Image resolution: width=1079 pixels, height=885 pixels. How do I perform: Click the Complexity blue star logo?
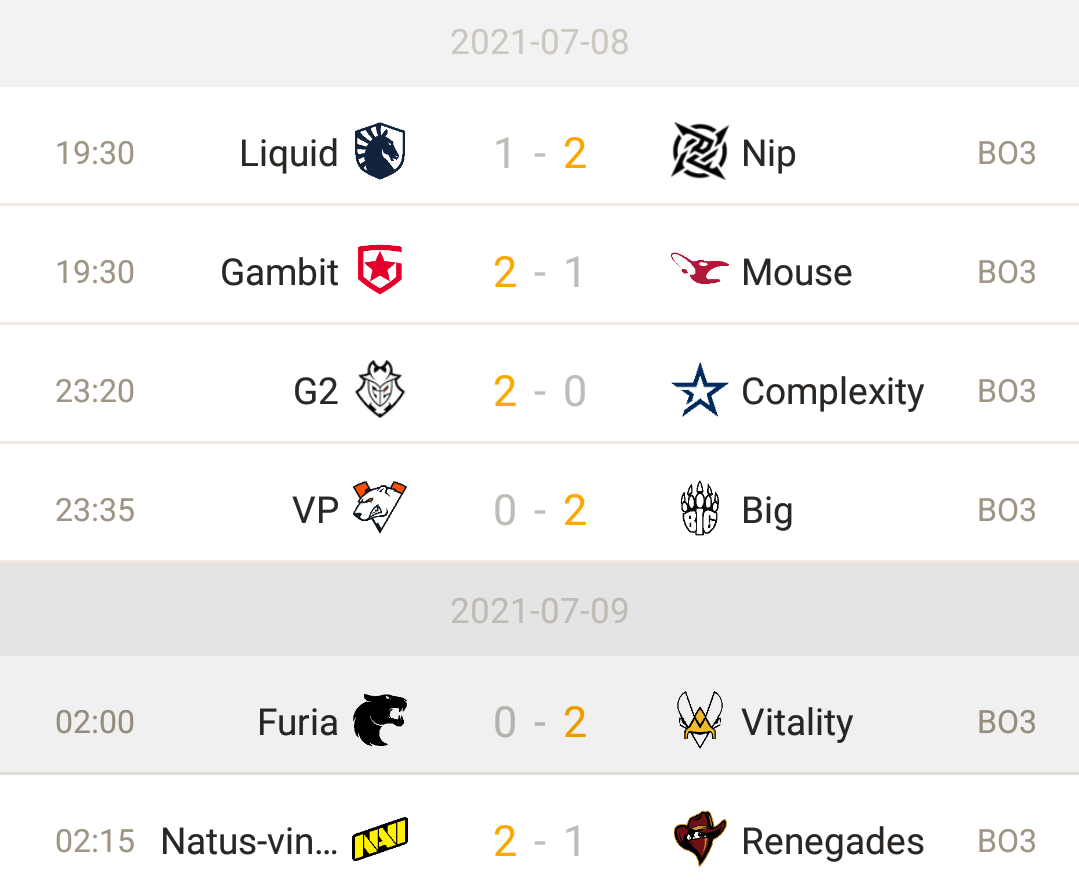click(x=699, y=390)
